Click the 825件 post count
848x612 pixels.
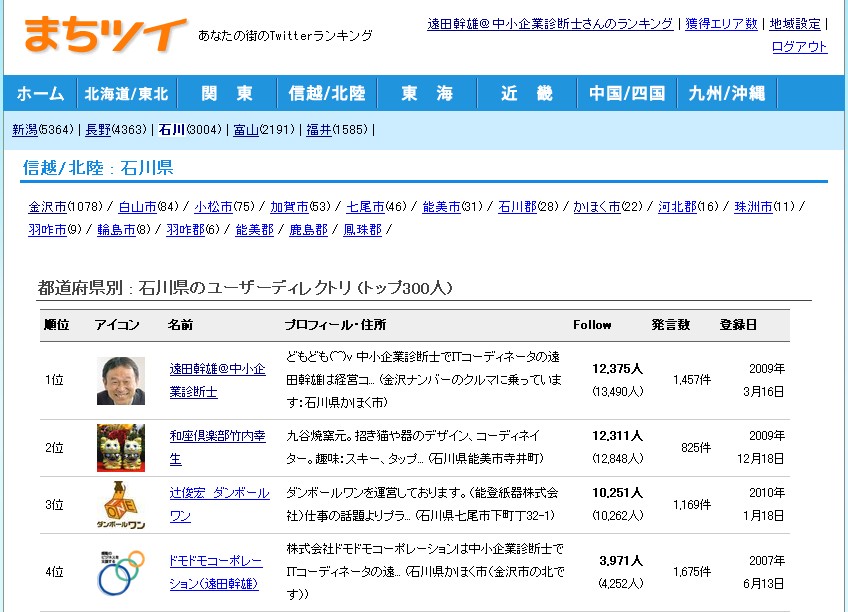click(696, 448)
